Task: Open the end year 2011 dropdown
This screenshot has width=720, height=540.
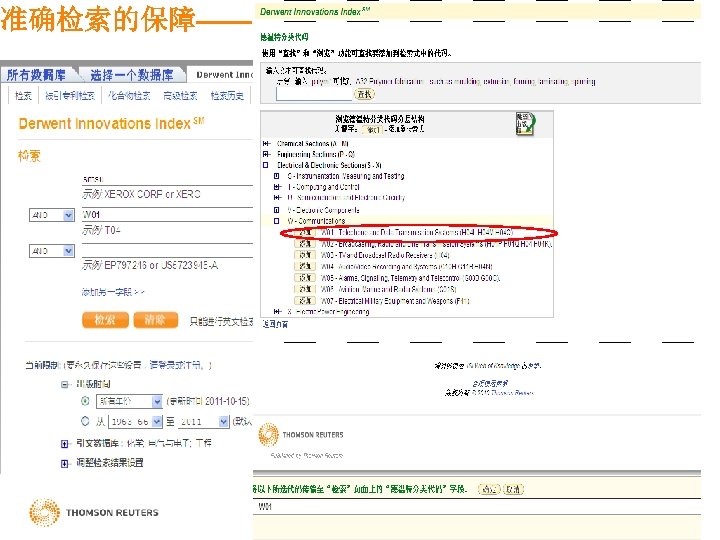Action: tap(202, 422)
